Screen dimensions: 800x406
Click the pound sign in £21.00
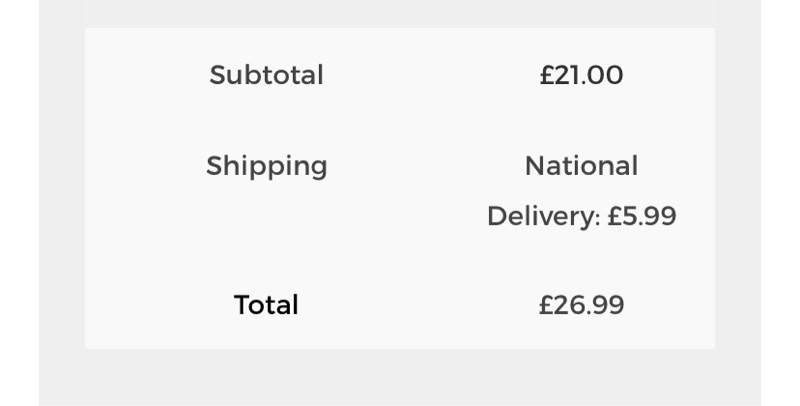click(x=546, y=75)
